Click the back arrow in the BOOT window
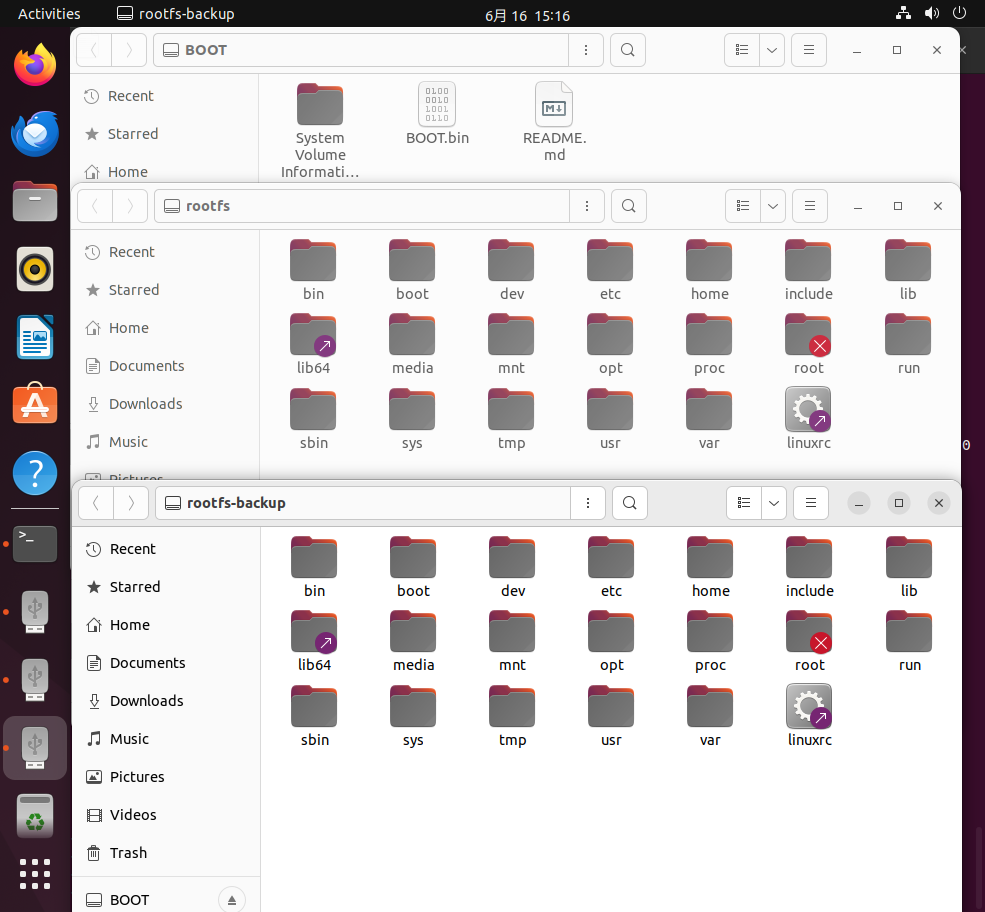The height and width of the screenshot is (912, 985). click(x=95, y=49)
